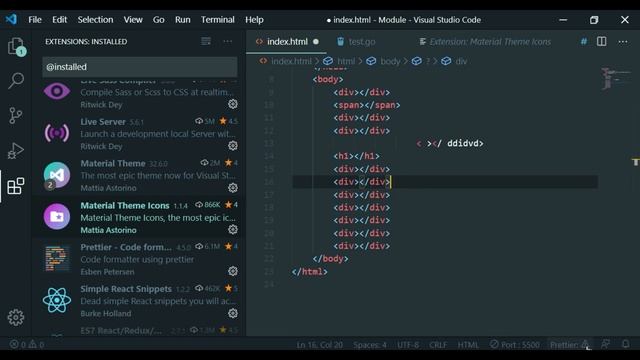Click the Live Sass Compiler eye icon
Image resolution: width=640 pixels, height=360 pixels.
point(57,91)
